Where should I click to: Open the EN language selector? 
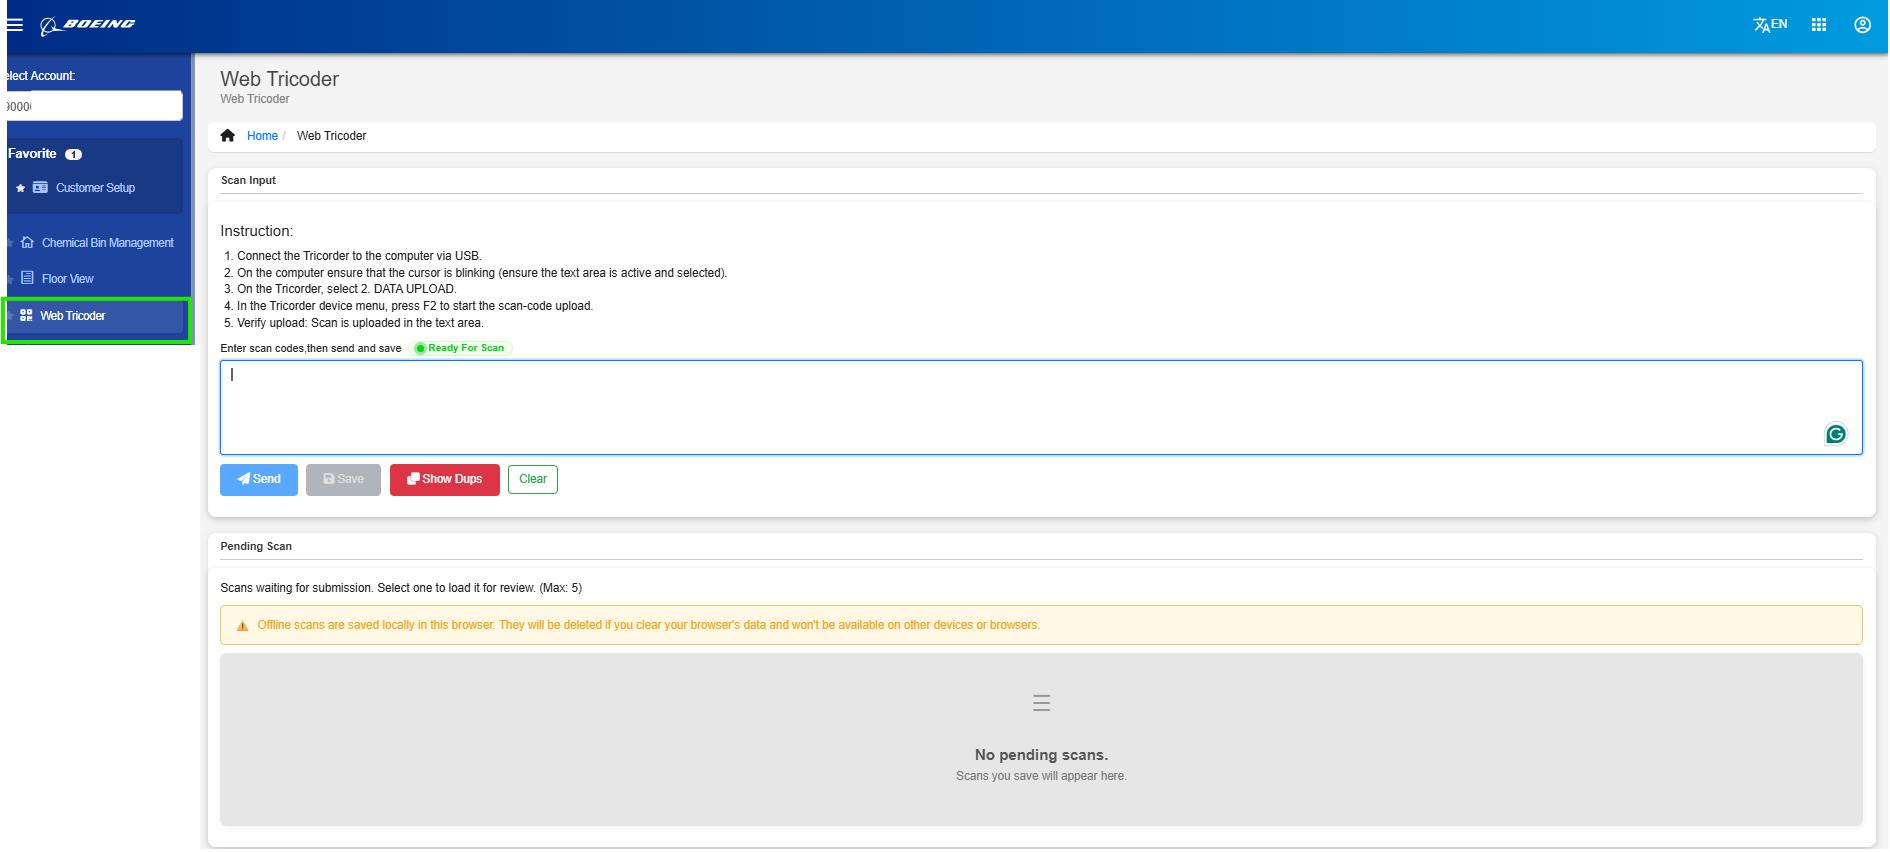coord(1770,25)
